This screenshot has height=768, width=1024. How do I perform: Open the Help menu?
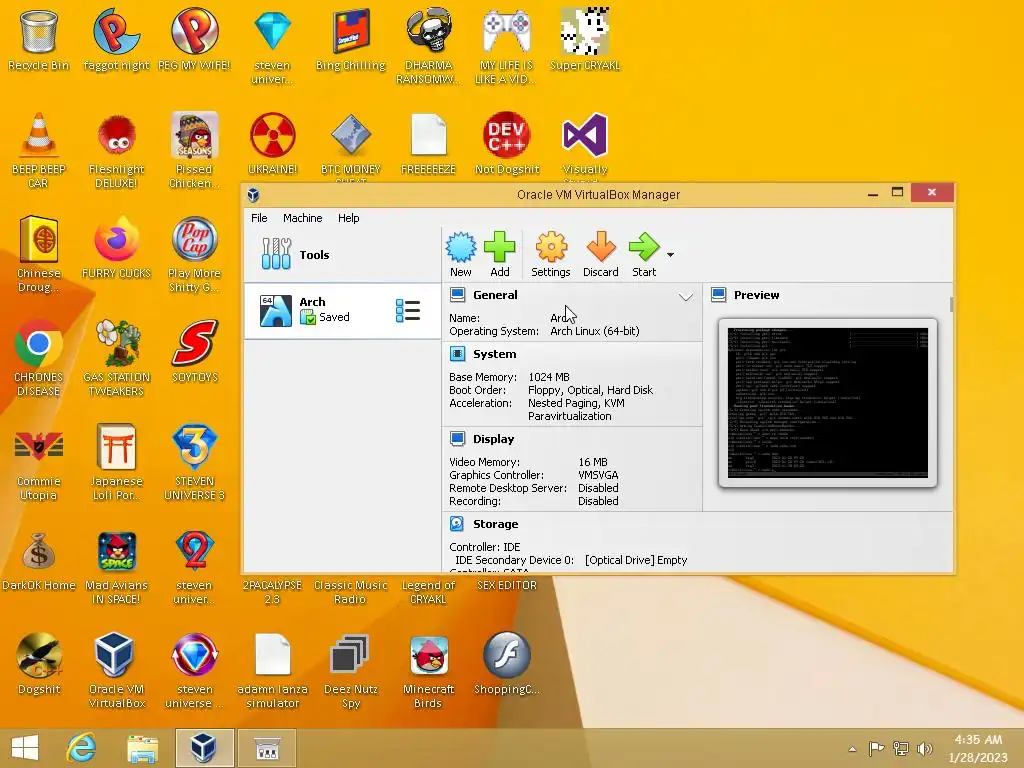[349, 218]
